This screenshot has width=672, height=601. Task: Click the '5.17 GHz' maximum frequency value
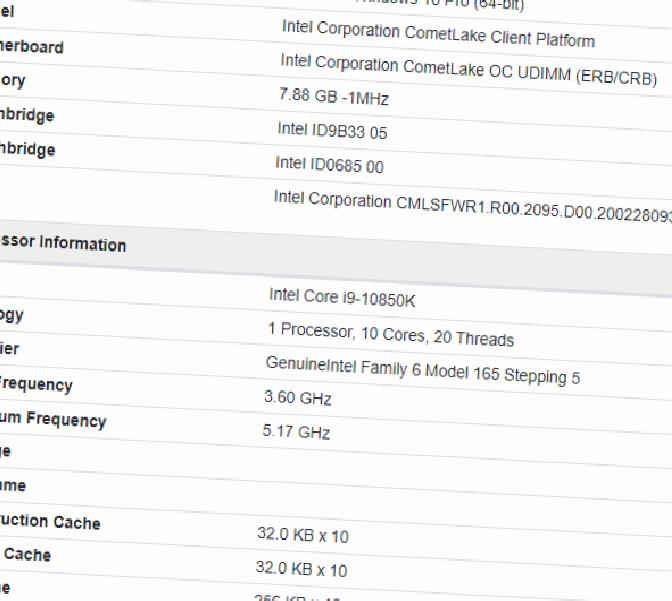(296, 431)
